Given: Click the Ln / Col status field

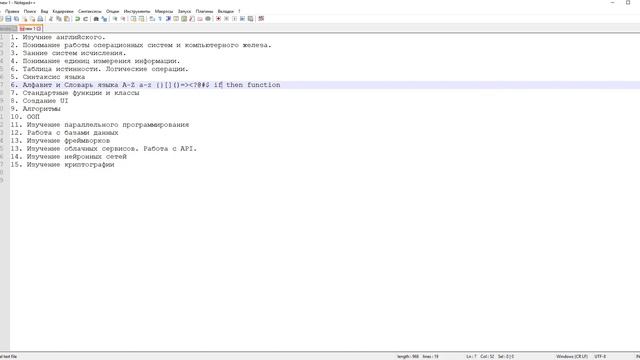Looking at the screenshot, I should point(490,356).
